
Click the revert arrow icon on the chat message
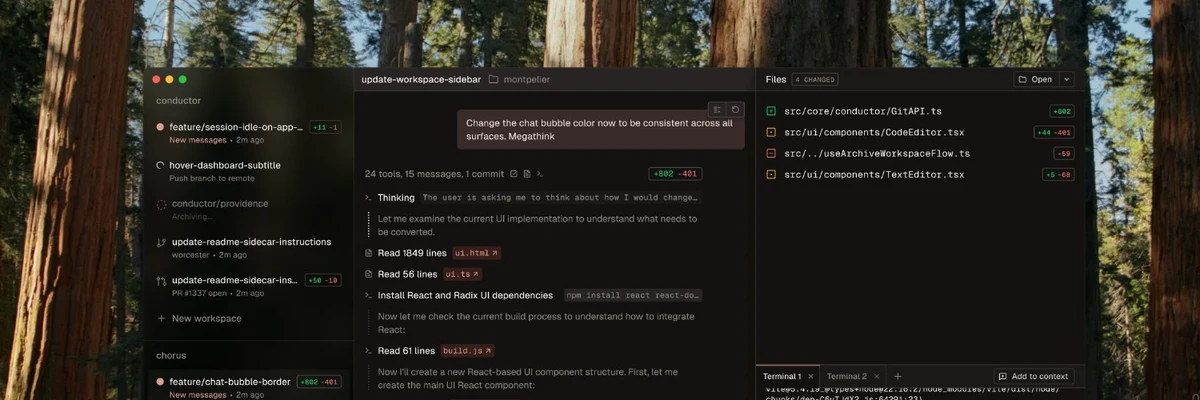pyautogui.click(x=736, y=109)
